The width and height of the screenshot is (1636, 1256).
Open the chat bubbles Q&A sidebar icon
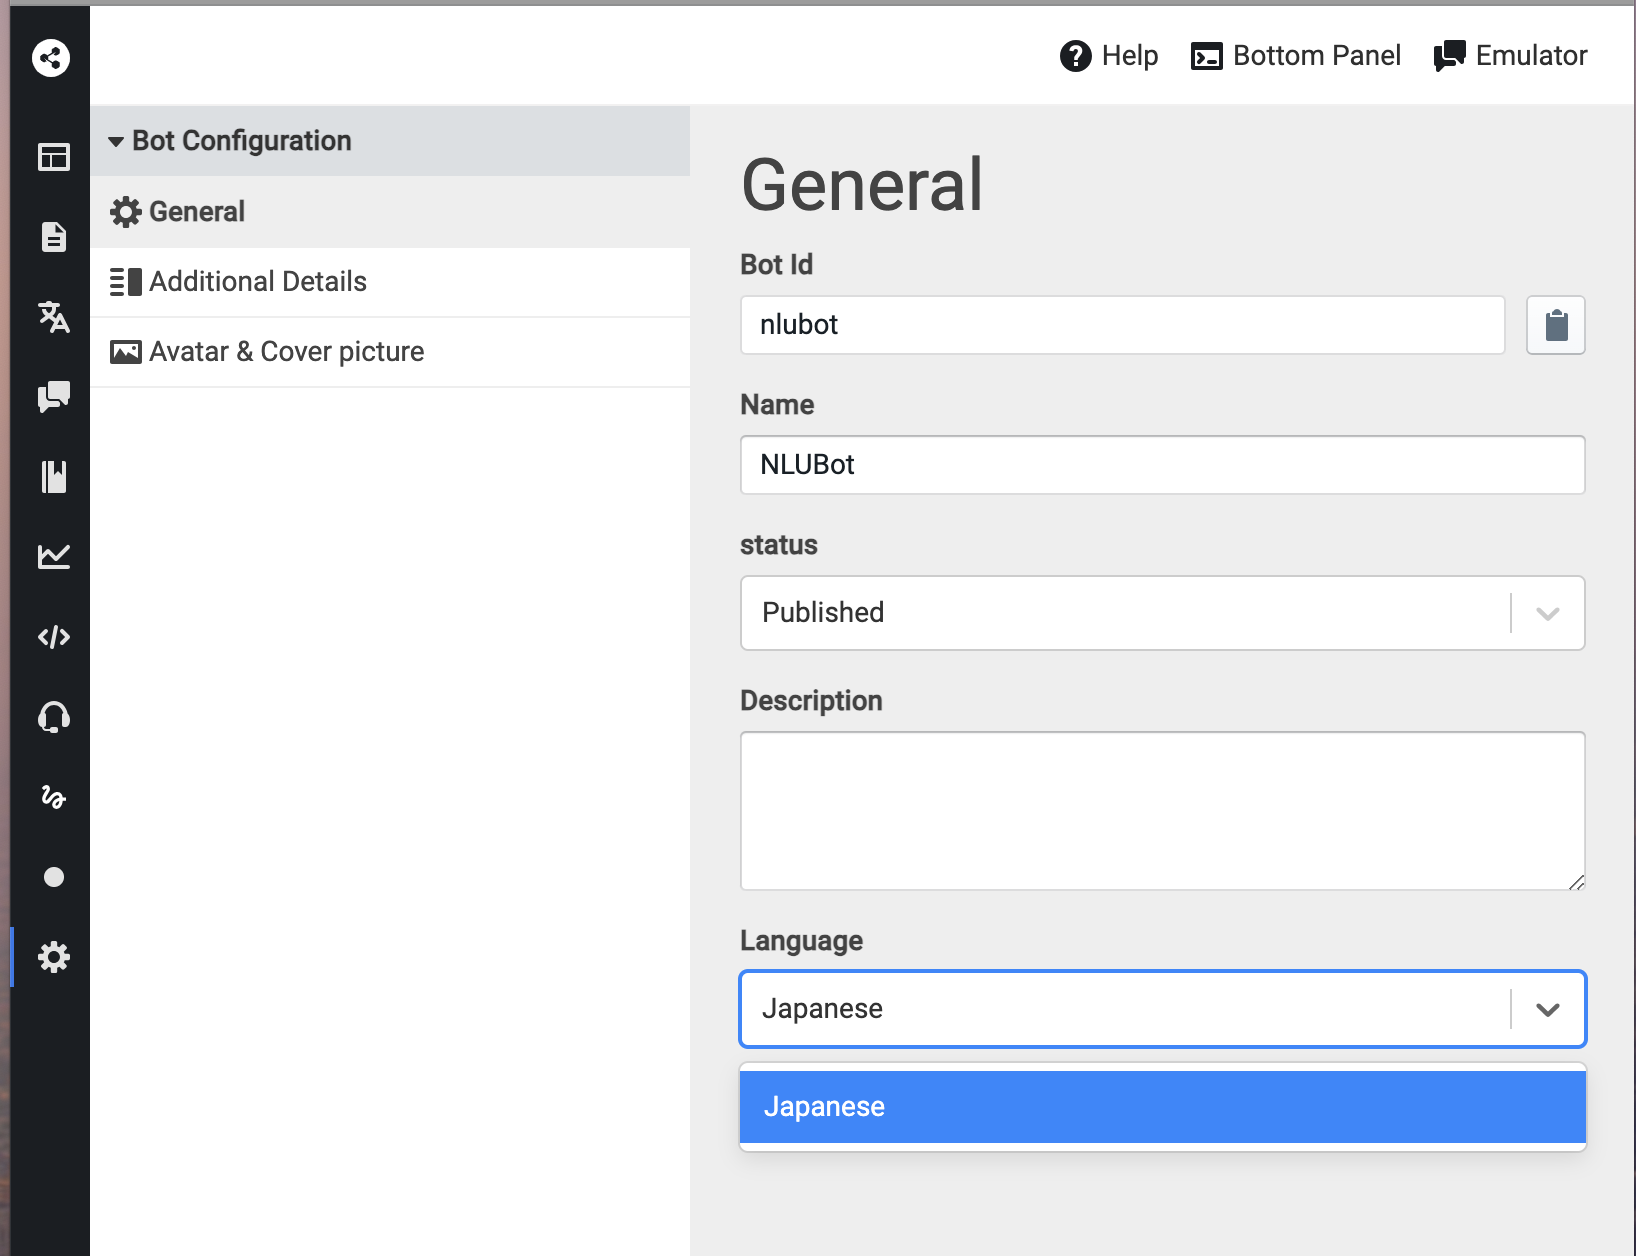coord(54,397)
